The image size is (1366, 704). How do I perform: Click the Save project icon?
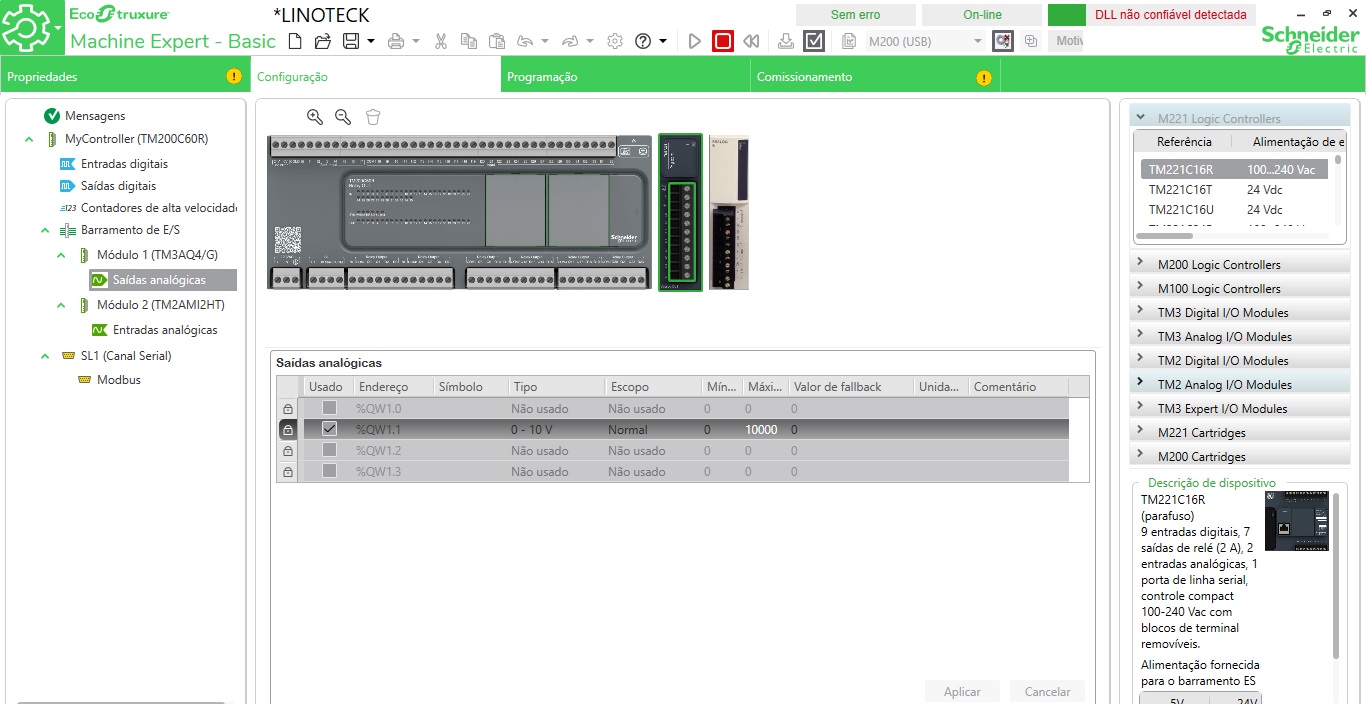coord(351,41)
